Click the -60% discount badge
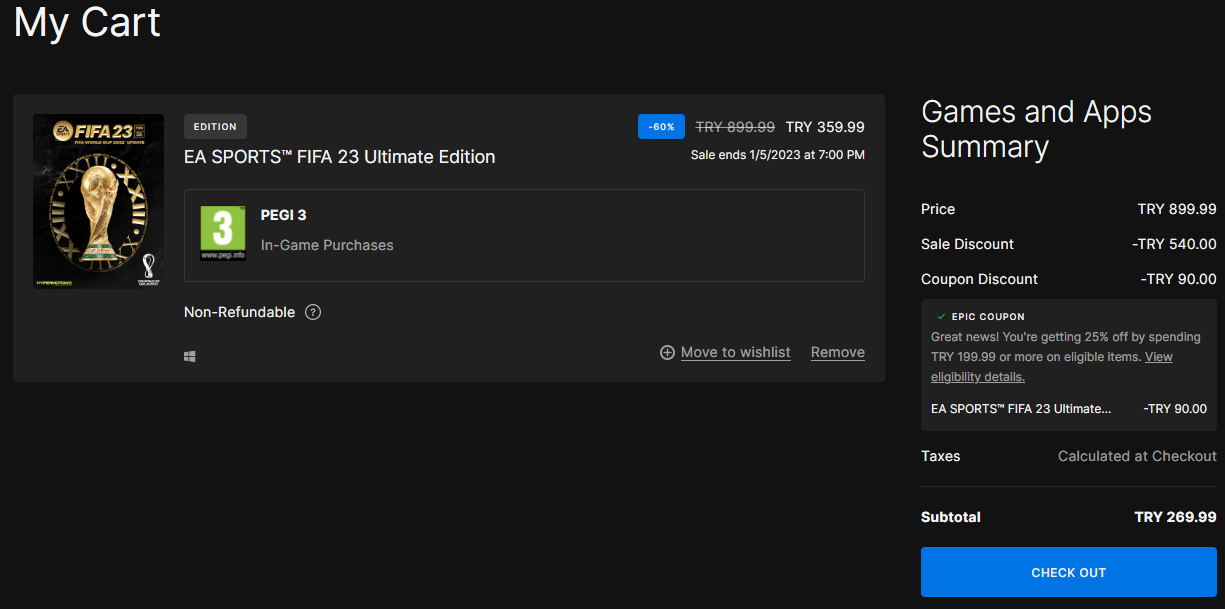The image size is (1225, 609). coord(661,127)
